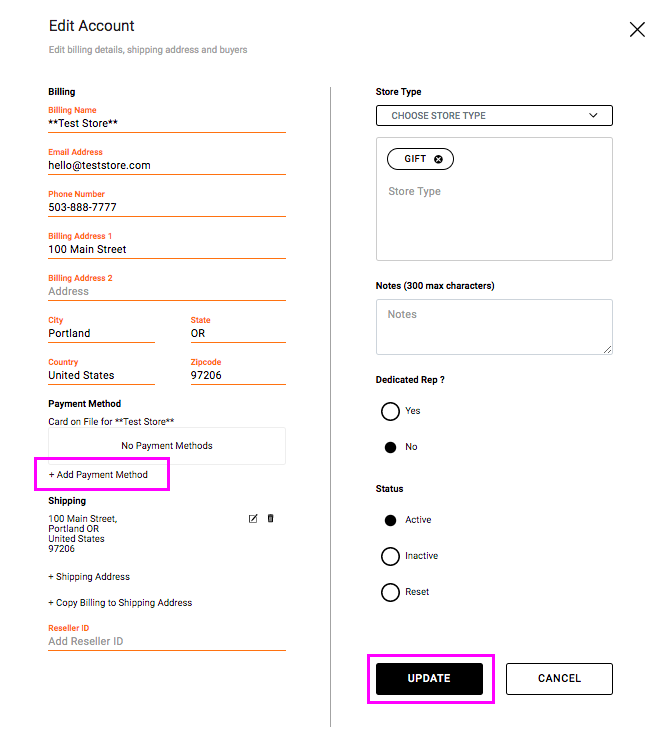
Task: Click the Billing Name field
Action: point(166,124)
